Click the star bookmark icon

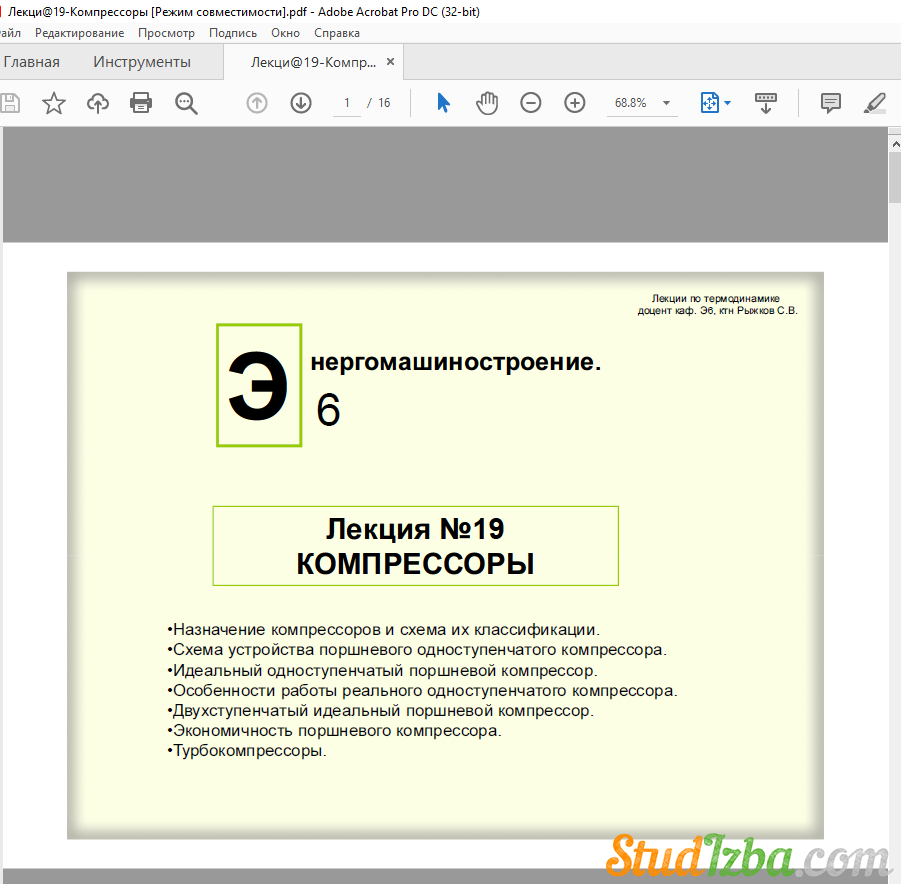[x=53, y=103]
